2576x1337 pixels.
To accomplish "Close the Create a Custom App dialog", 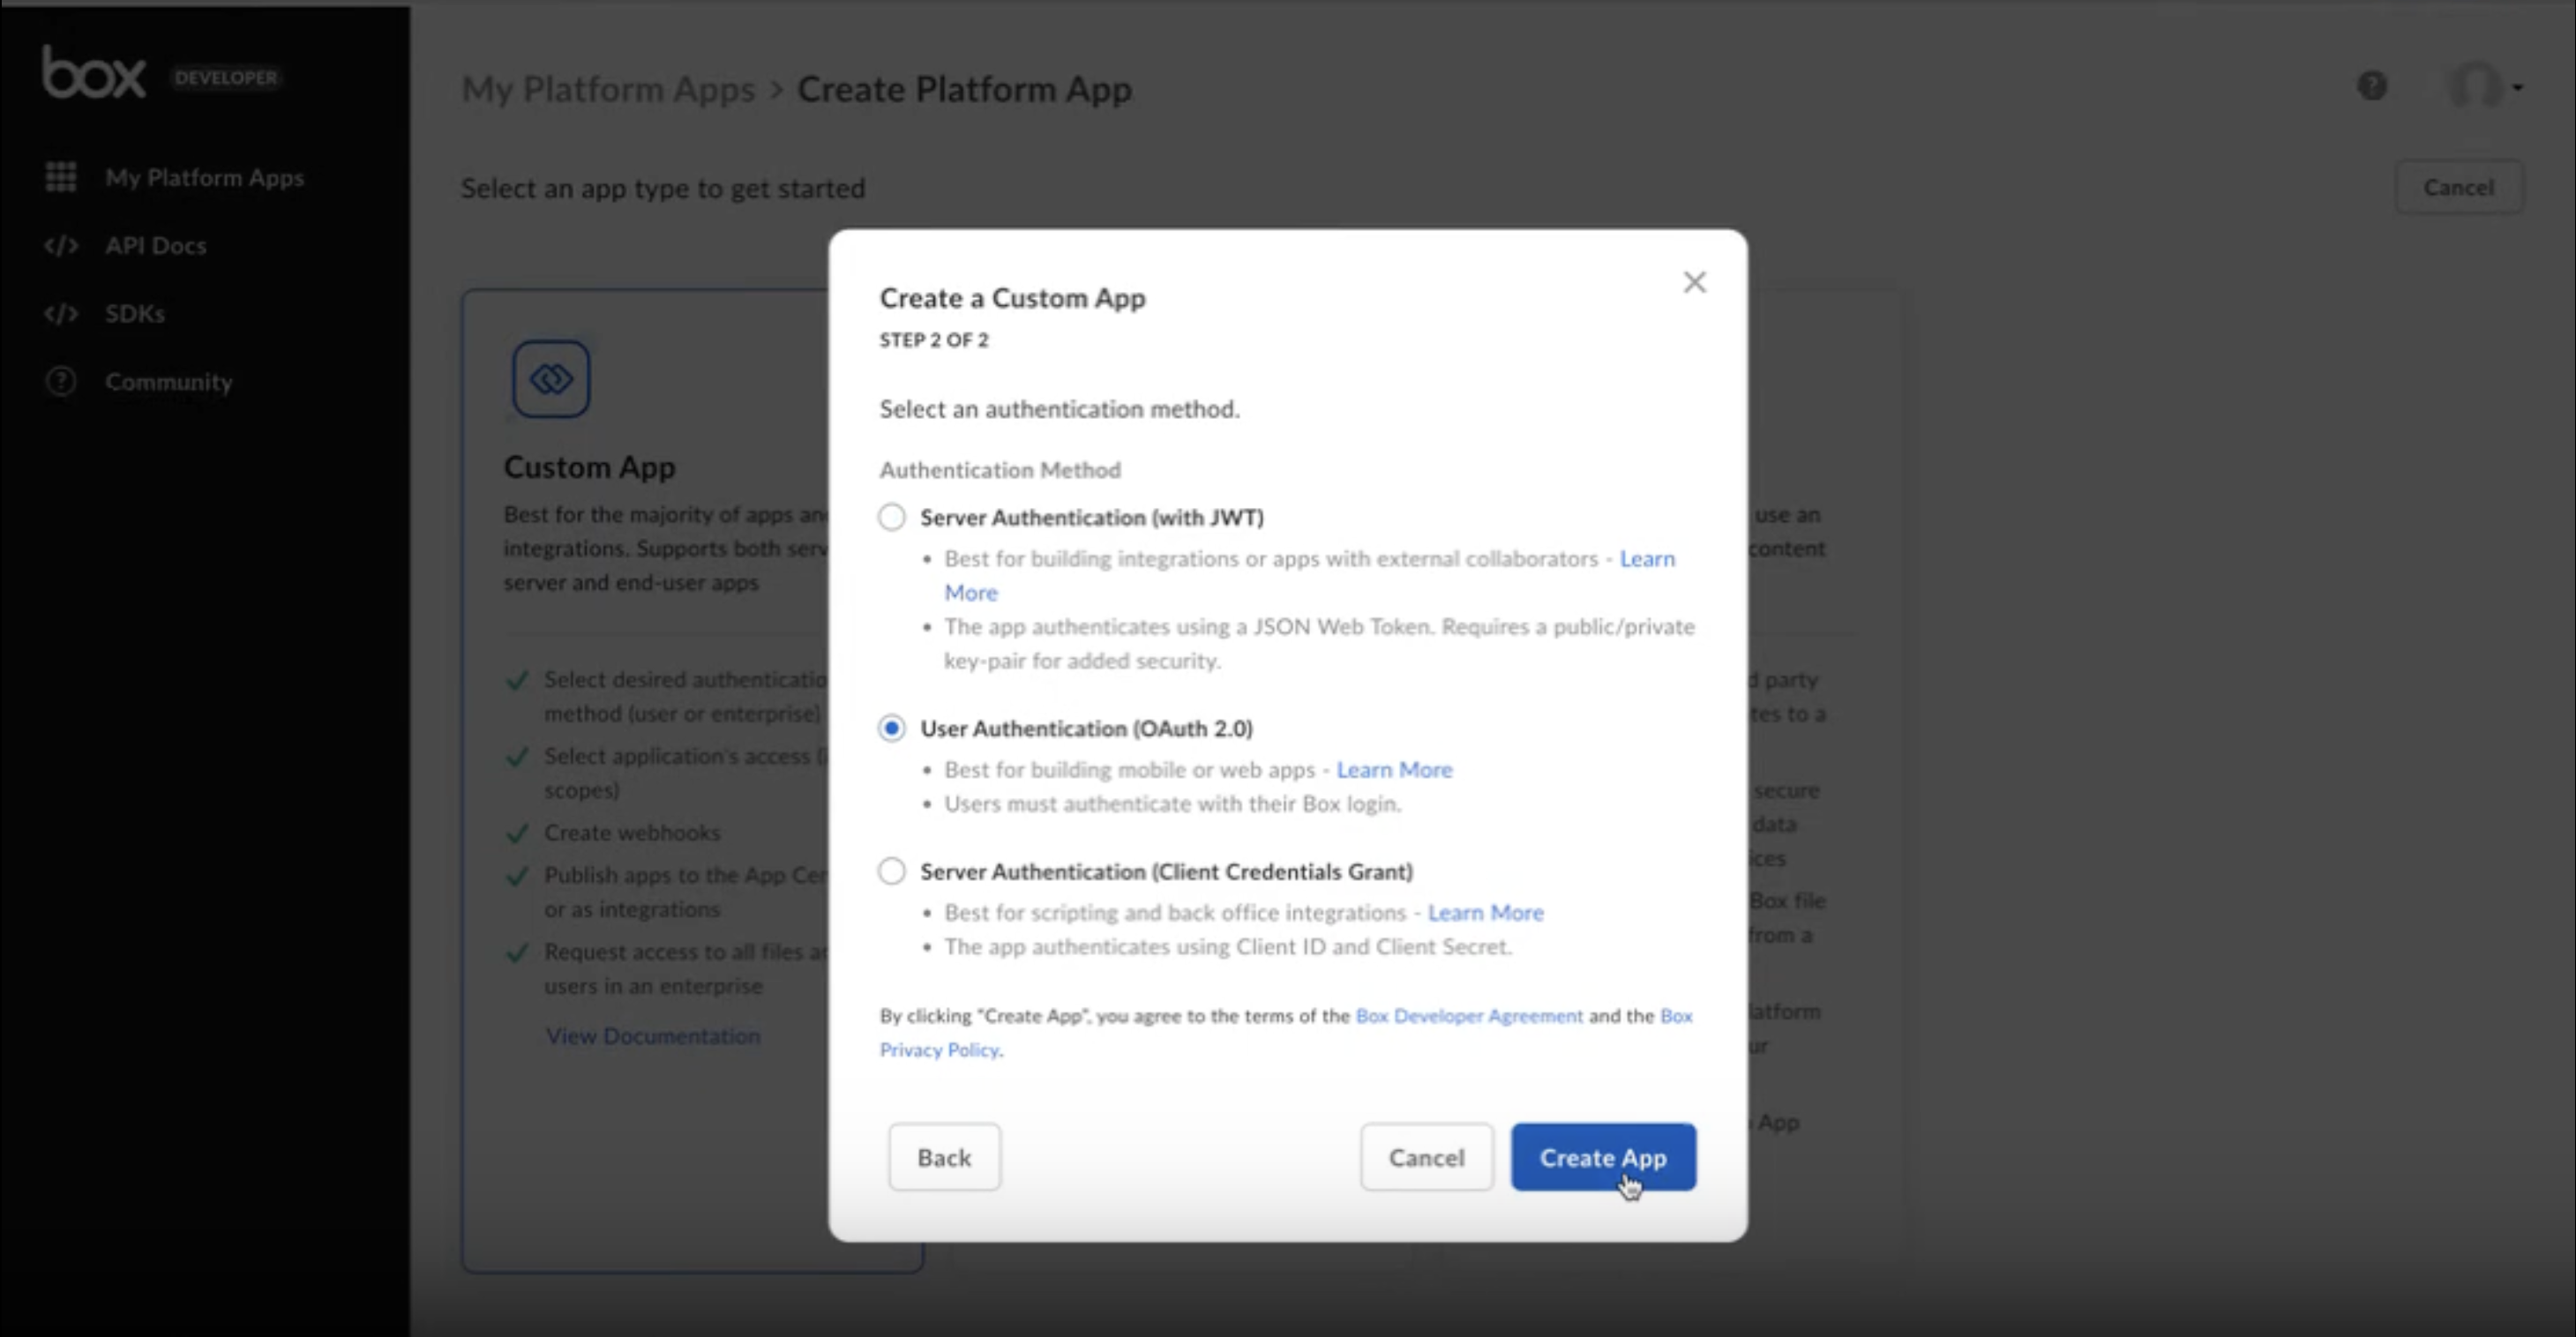I will pos(1694,283).
